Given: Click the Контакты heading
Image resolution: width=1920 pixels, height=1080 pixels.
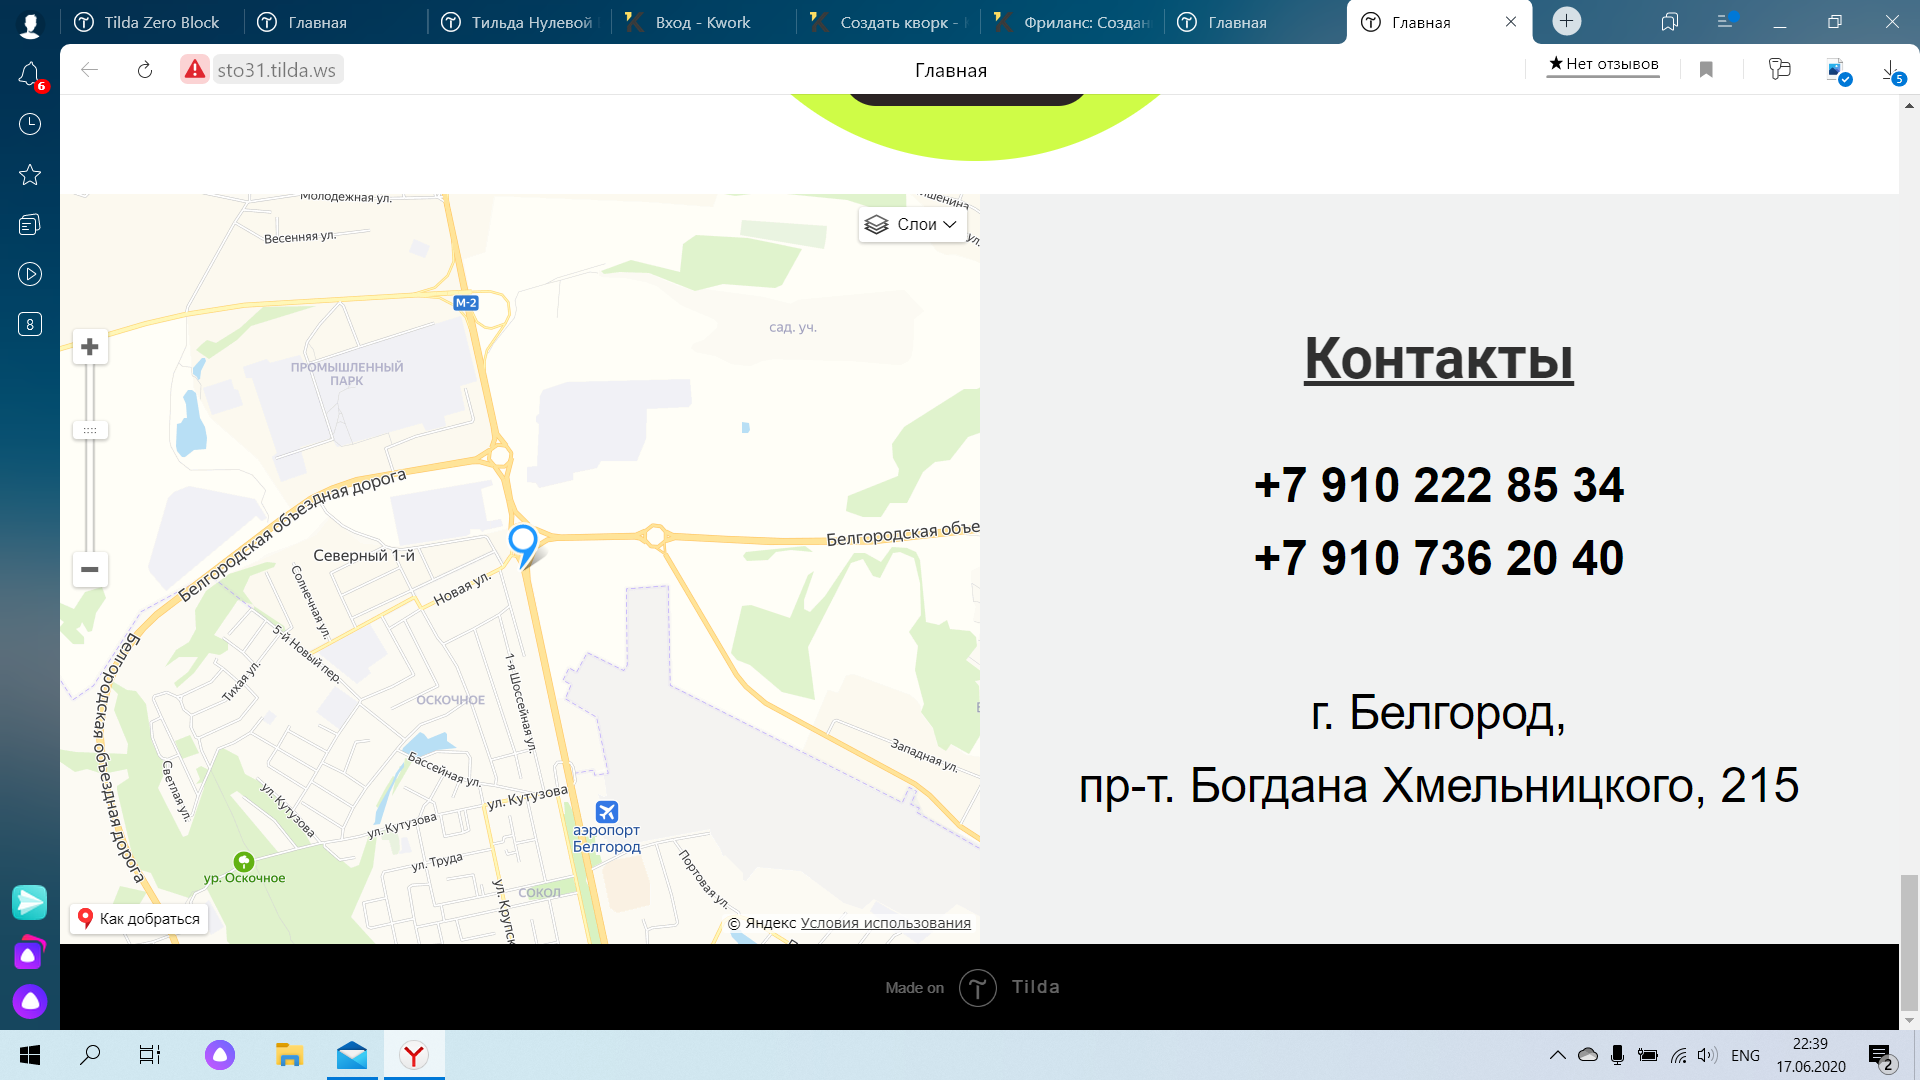Looking at the screenshot, I should coord(1439,358).
